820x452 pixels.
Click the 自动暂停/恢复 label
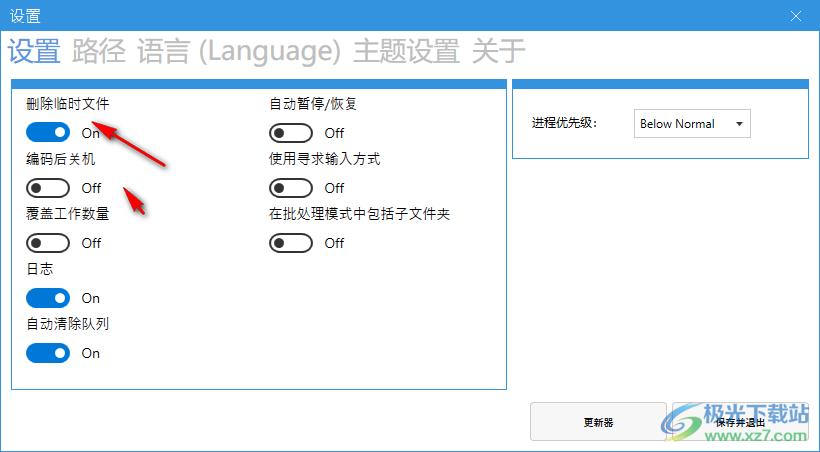coord(313,104)
